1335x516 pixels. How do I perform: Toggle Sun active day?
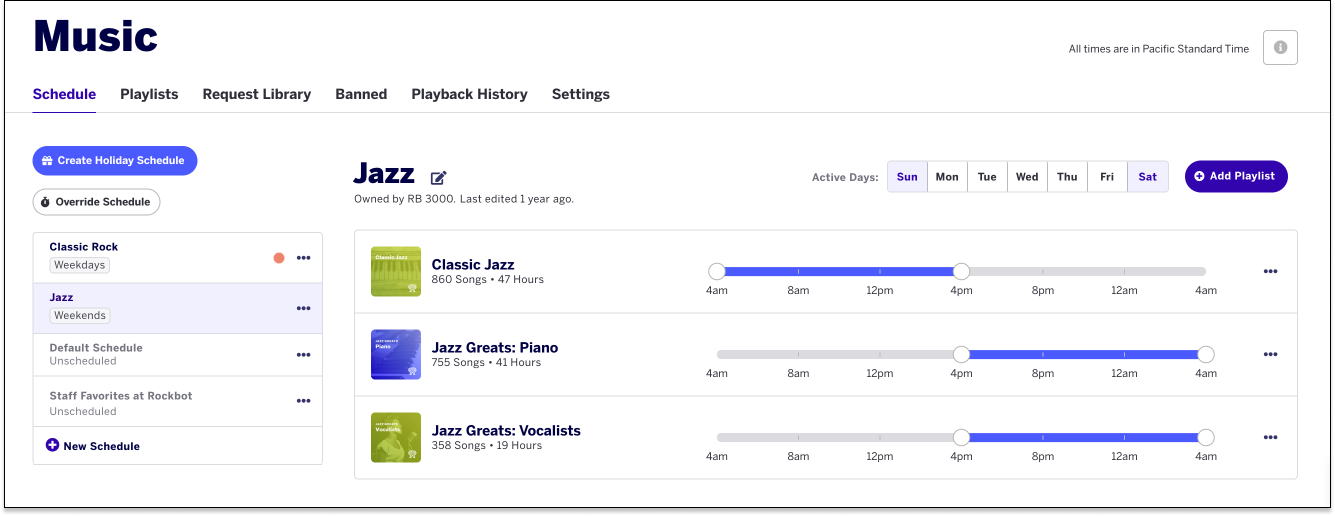pos(907,177)
